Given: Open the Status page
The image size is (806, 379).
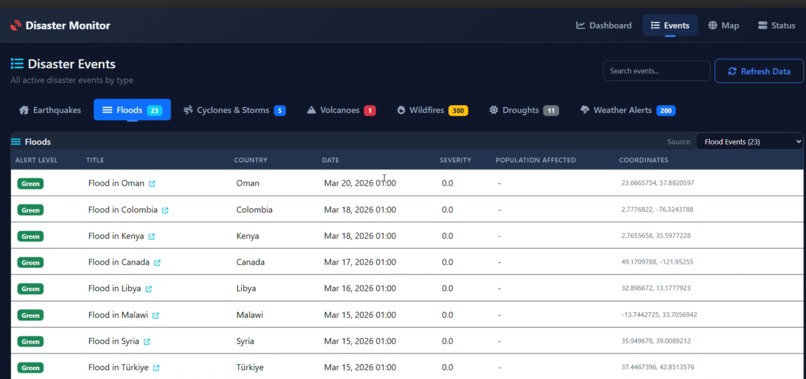Looking at the screenshot, I should tap(776, 25).
